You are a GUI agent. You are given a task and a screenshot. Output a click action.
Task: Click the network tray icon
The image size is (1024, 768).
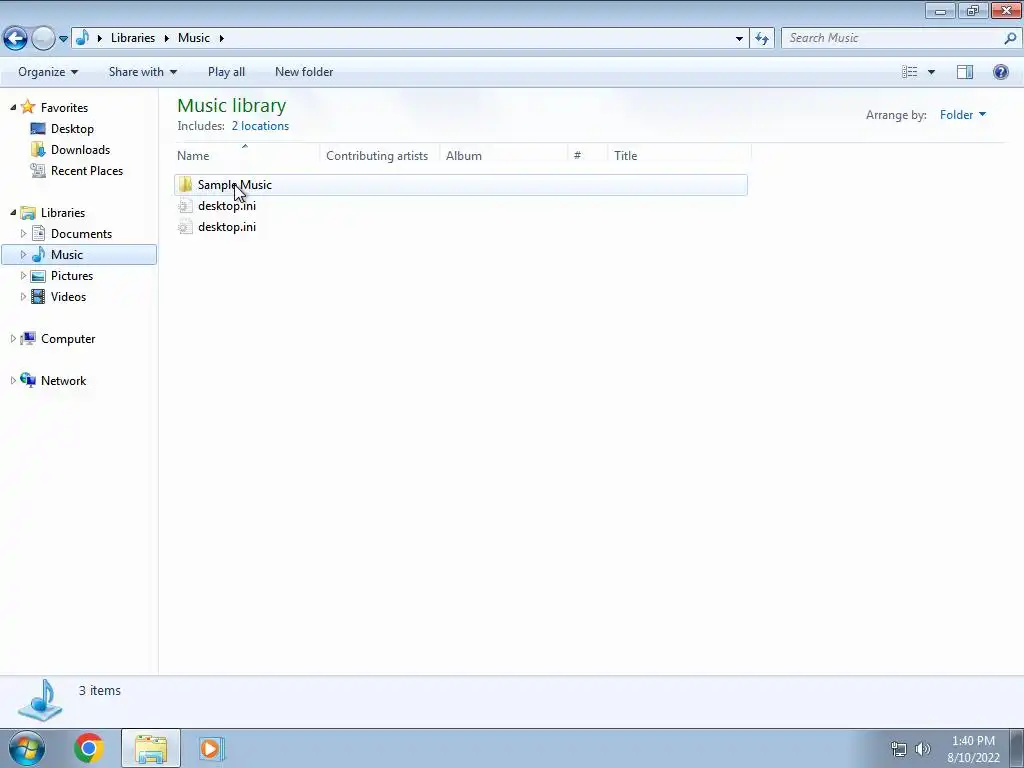coord(899,749)
